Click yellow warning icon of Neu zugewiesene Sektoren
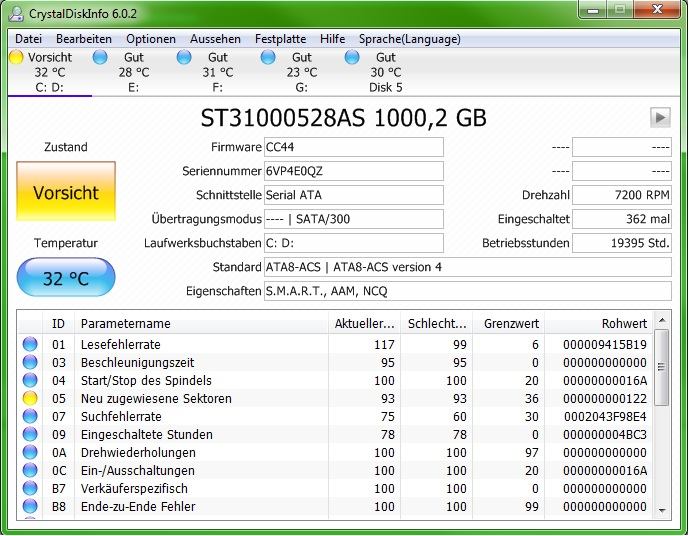This screenshot has width=689, height=536. pyautogui.click(x=30, y=398)
